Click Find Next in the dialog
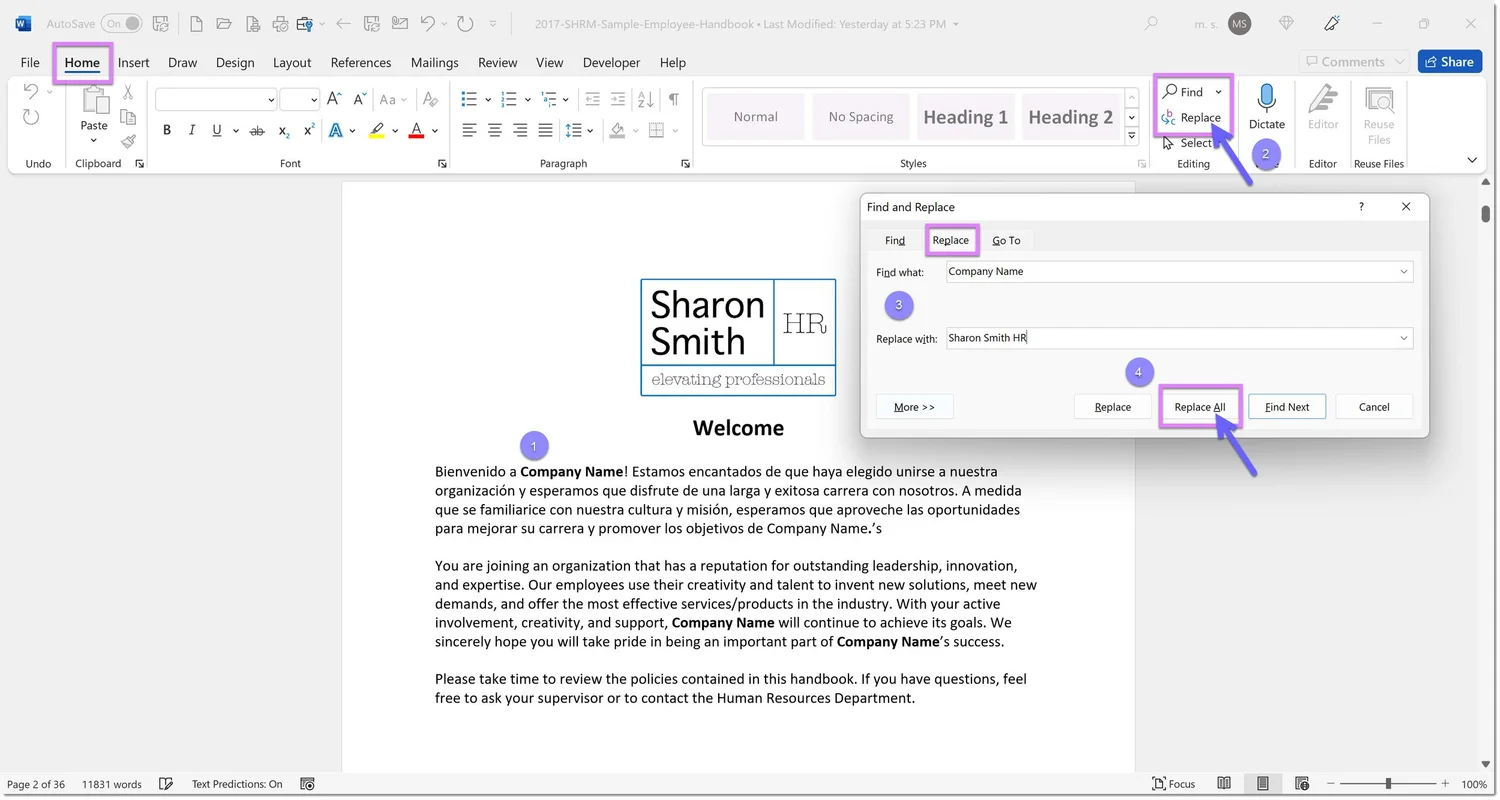This screenshot has width=1500, height=800. coord(1287,406)
